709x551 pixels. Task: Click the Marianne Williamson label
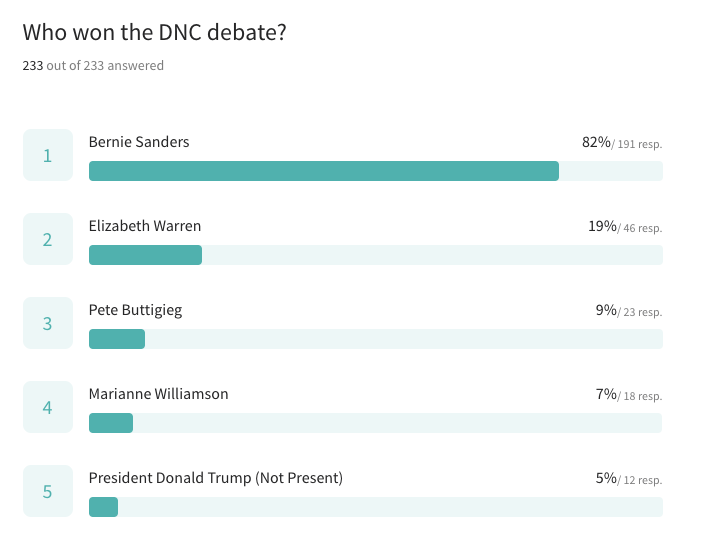[158, 394]
